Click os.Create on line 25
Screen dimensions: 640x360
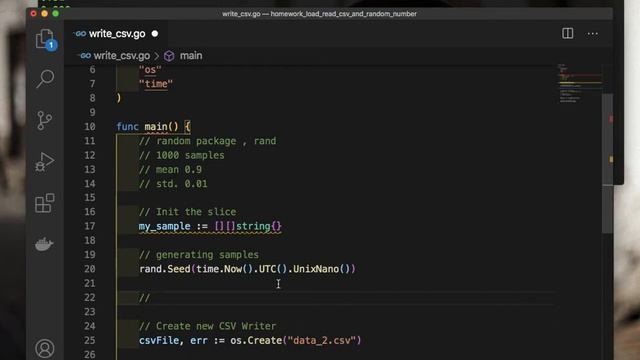[x=256, y=340]
